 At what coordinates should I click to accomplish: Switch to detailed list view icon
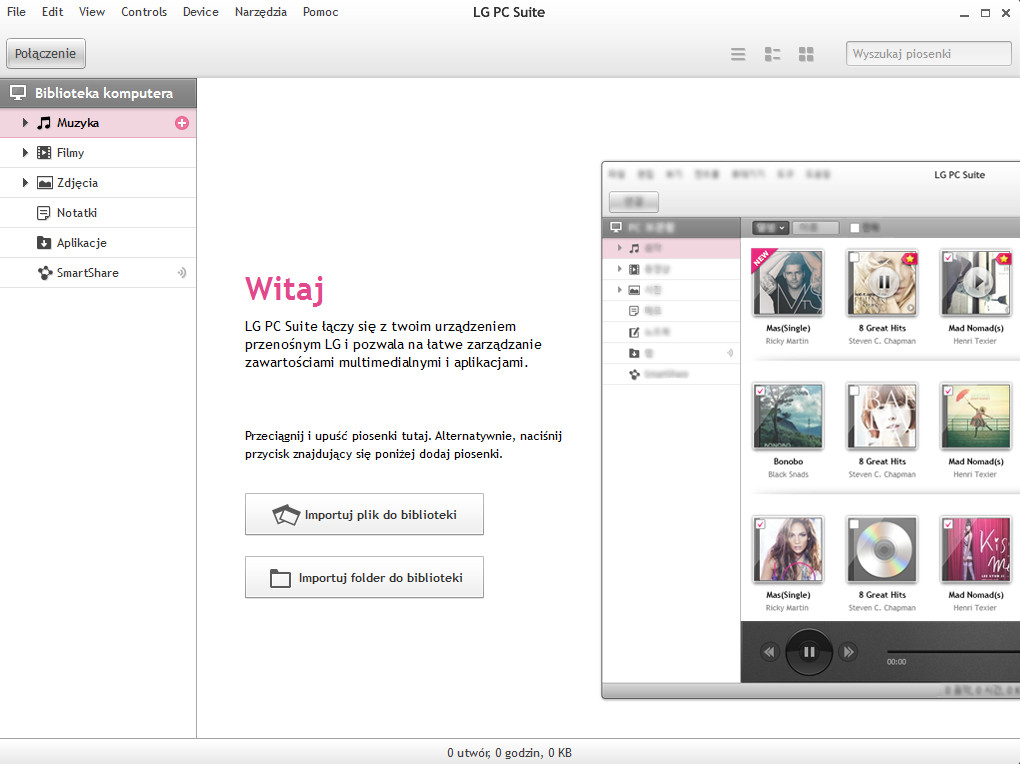pos(772,54)
